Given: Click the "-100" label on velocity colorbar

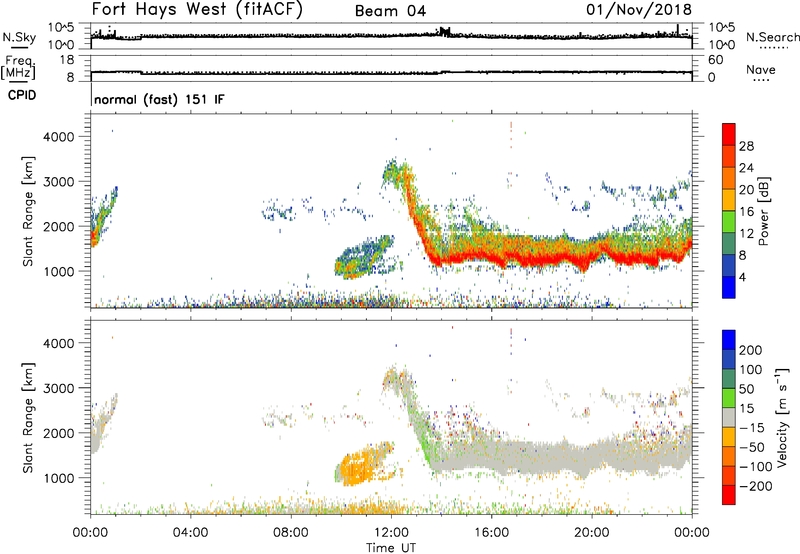Looking at the screenshot, I should pyautogui.click(x=755, y=467).
